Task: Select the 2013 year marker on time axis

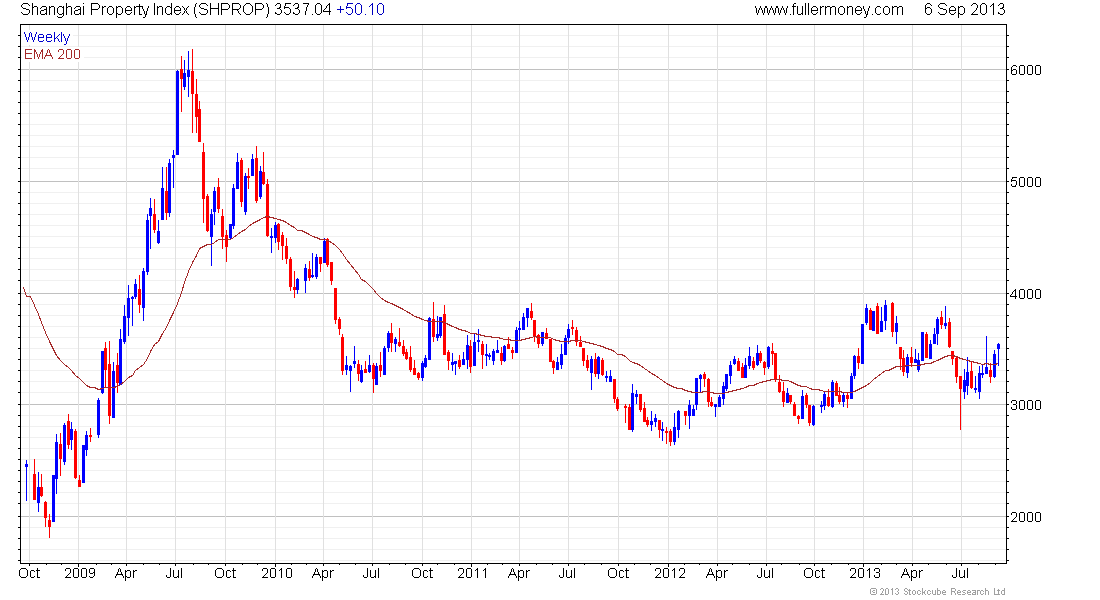Action: click(864, 574)
